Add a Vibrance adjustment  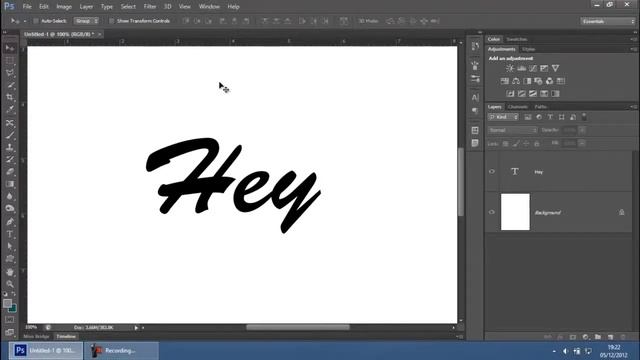555,68
